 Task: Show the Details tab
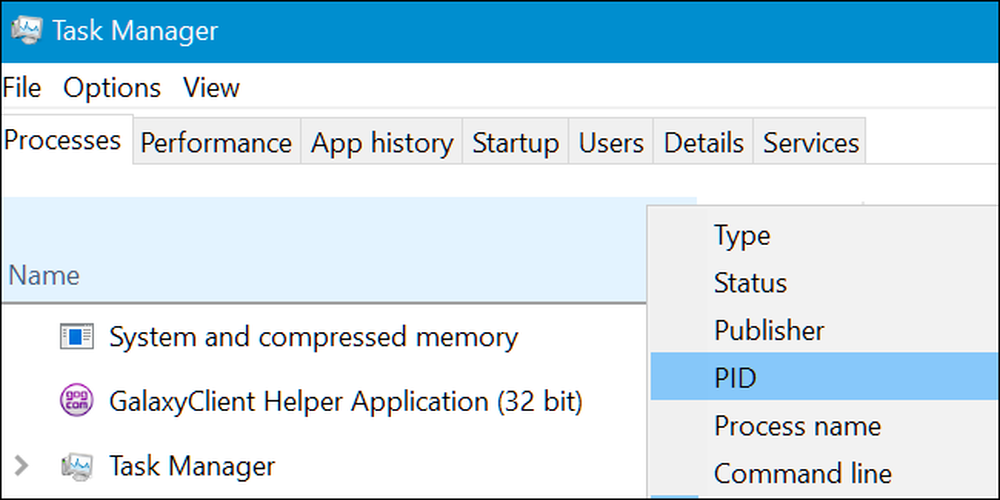point(703,143)
